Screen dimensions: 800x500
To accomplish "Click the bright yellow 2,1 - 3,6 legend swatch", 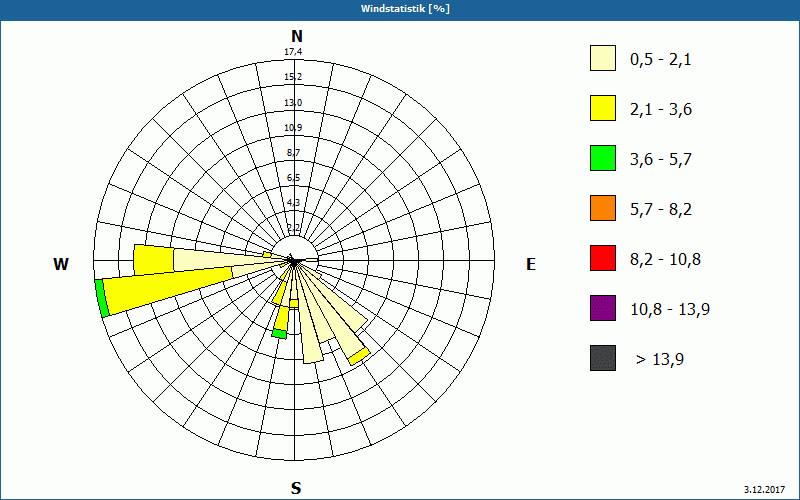I will point(603,108).
